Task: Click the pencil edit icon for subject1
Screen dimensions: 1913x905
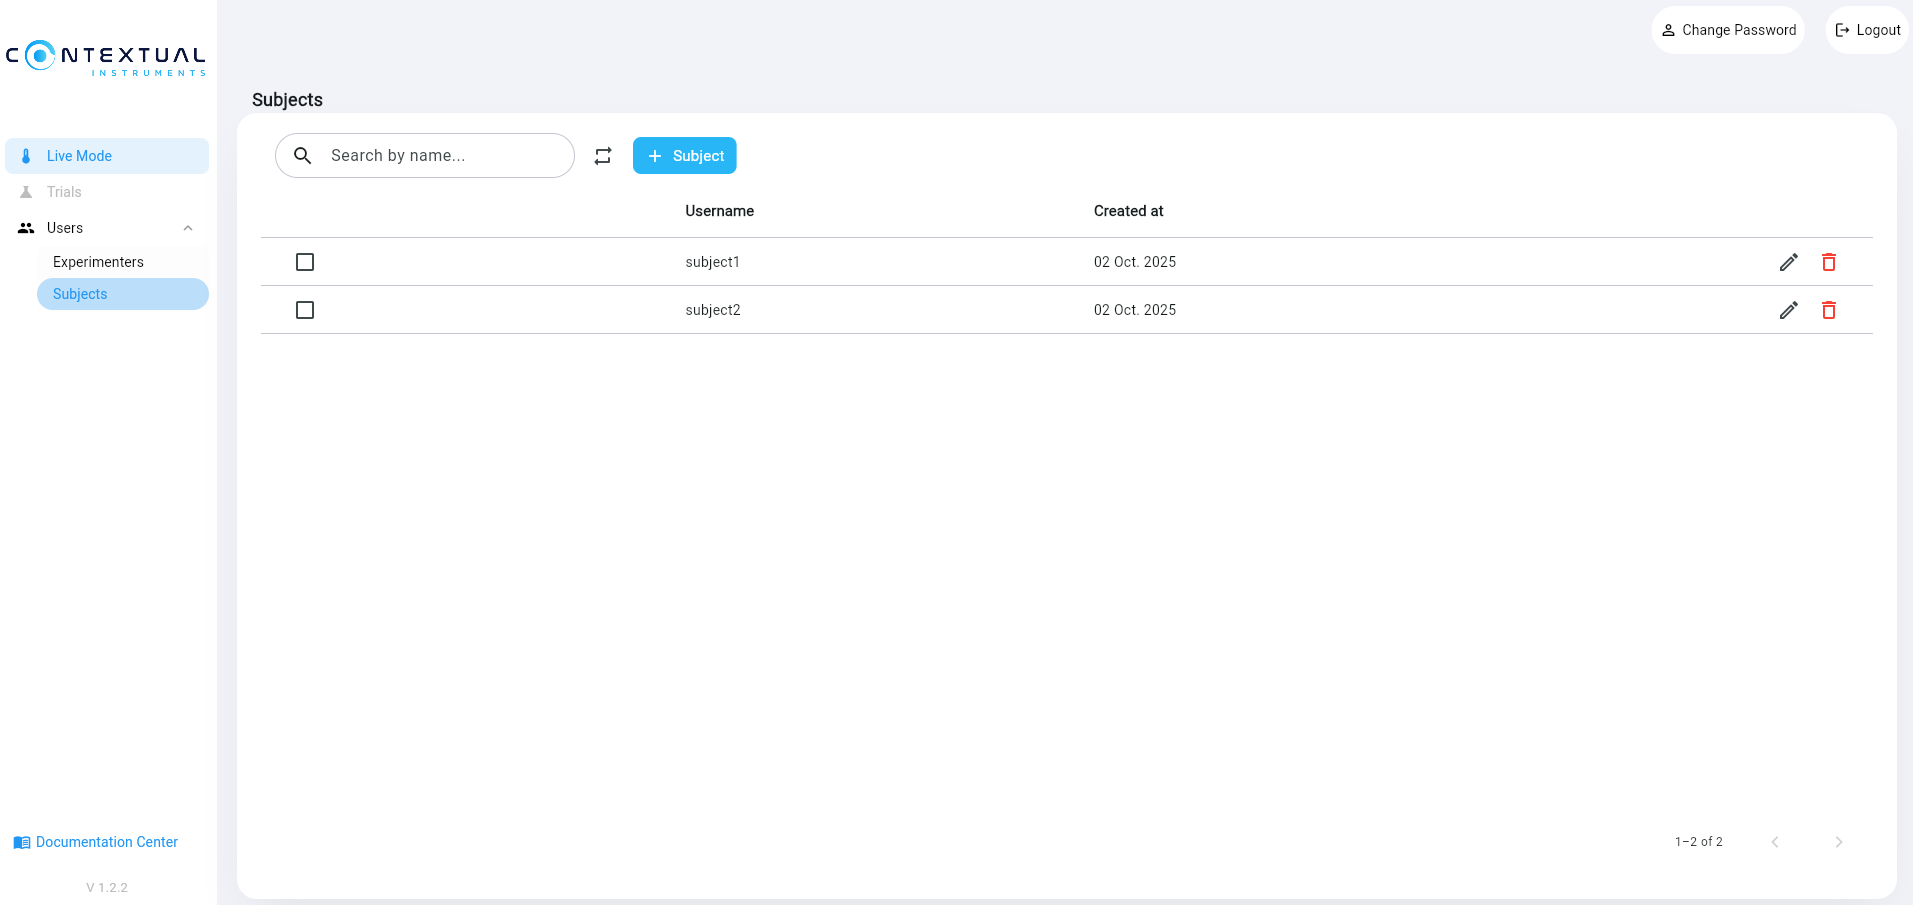Action: point(1788,262)
